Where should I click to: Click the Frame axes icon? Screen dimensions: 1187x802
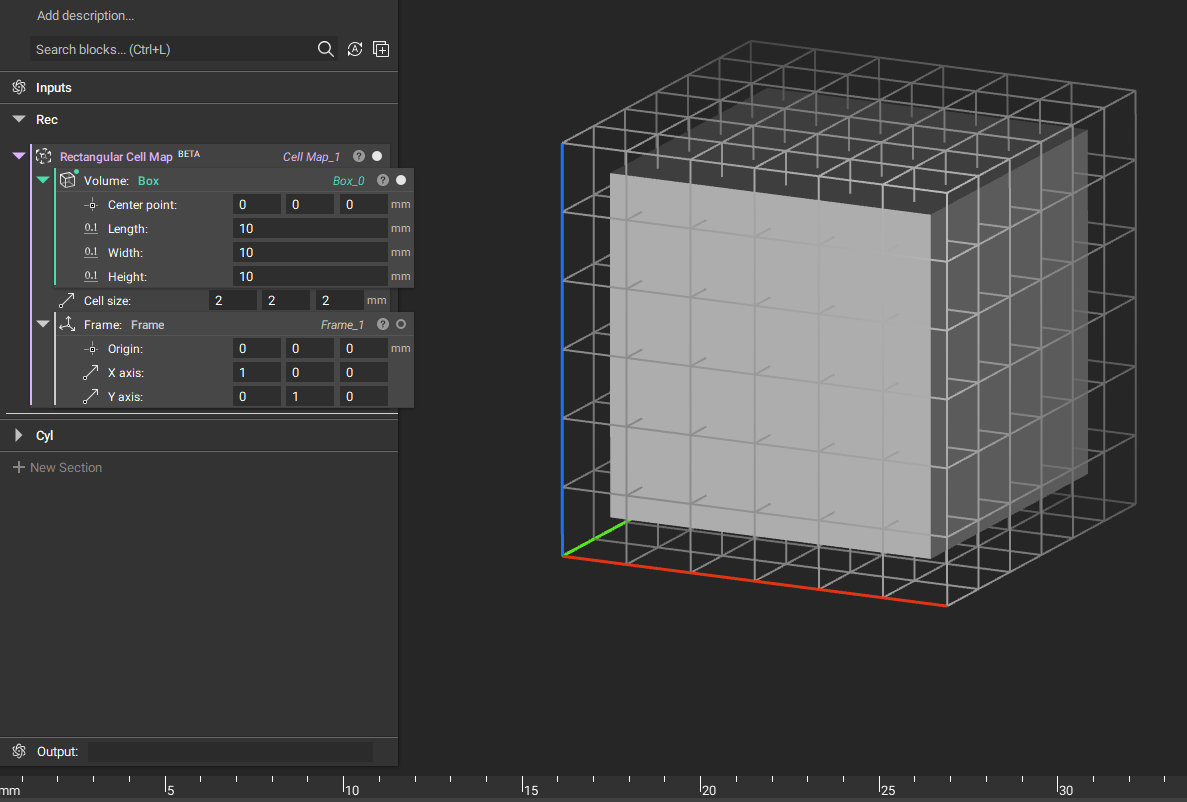[x=67, y=324]
